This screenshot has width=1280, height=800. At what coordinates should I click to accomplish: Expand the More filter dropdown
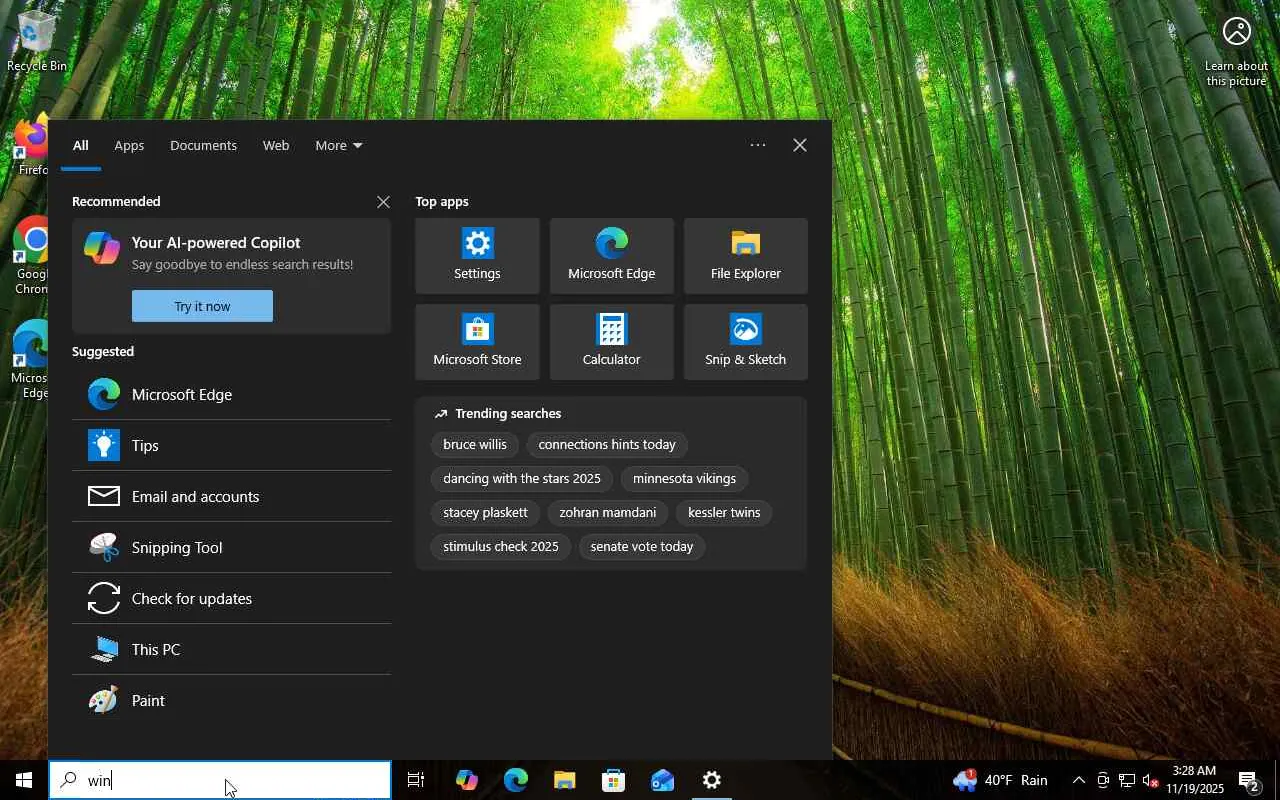[x=338, y=145]
